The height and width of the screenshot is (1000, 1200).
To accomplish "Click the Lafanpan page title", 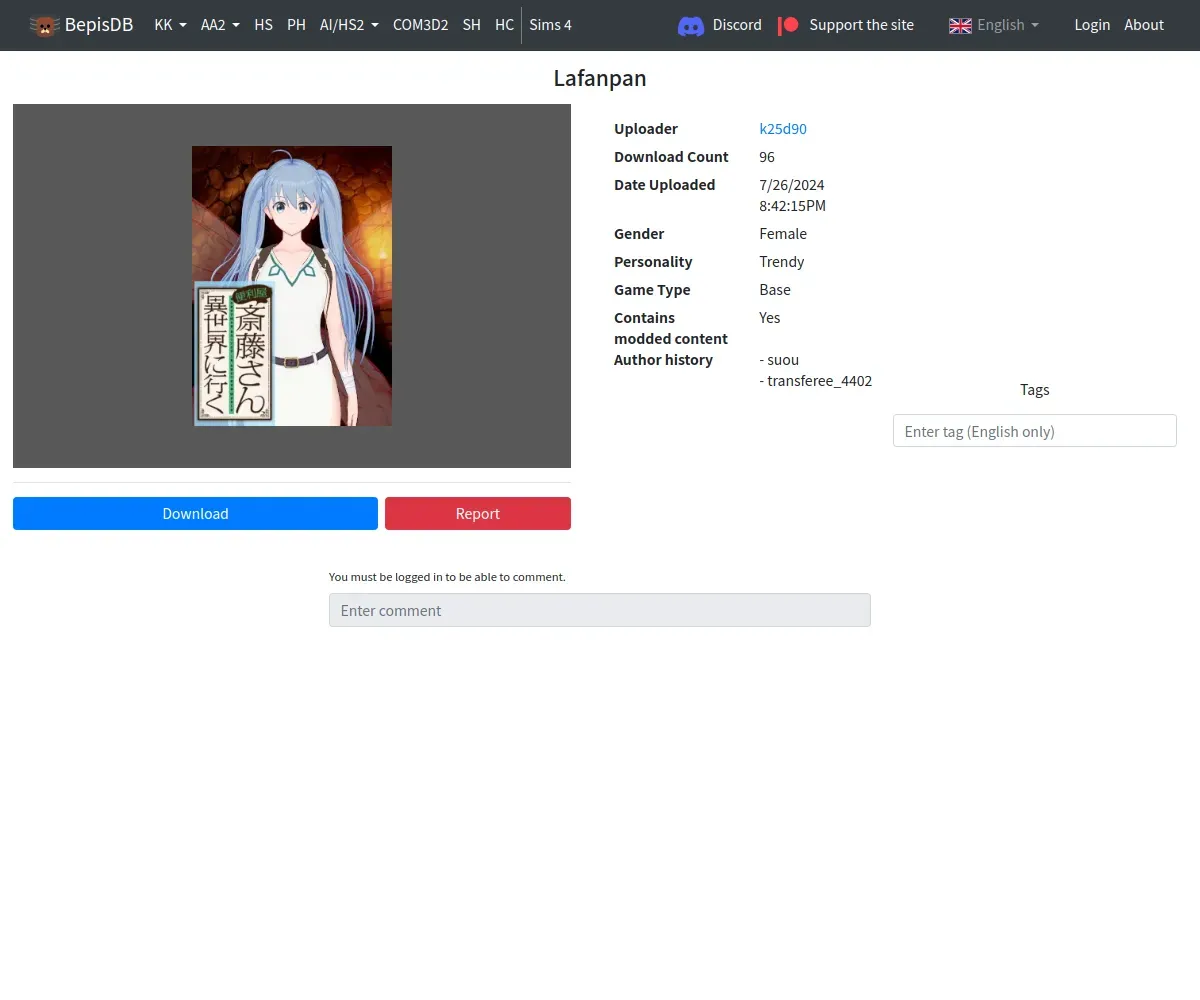I will (600, 78).
